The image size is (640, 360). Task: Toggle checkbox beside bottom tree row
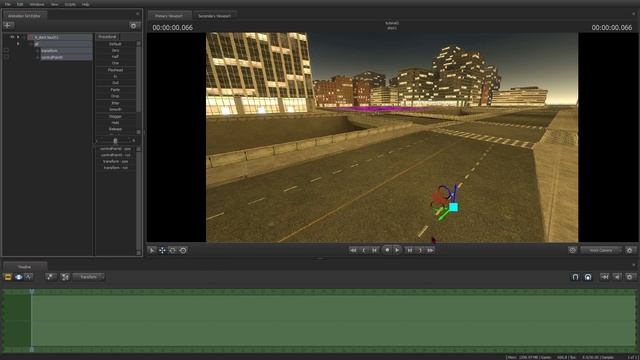pos(6,57)
